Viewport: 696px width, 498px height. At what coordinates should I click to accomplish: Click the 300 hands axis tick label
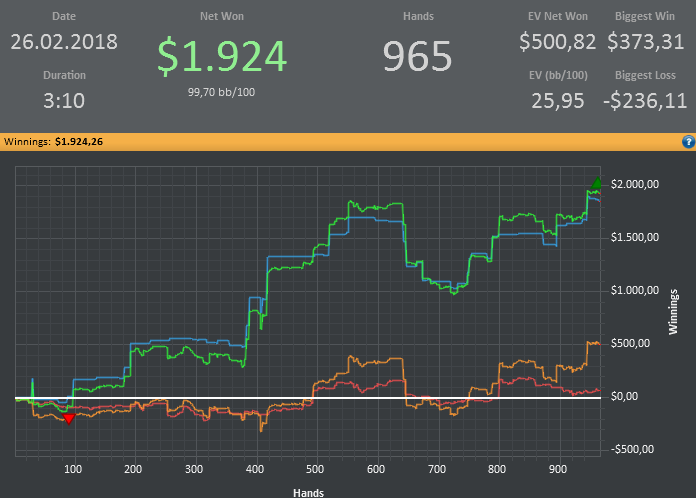pos(194,469)
